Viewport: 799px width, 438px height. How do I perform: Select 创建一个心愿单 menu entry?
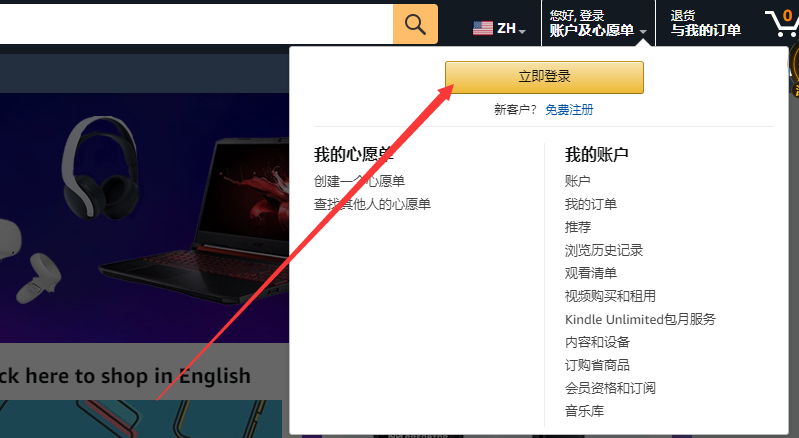click(359, 181)
